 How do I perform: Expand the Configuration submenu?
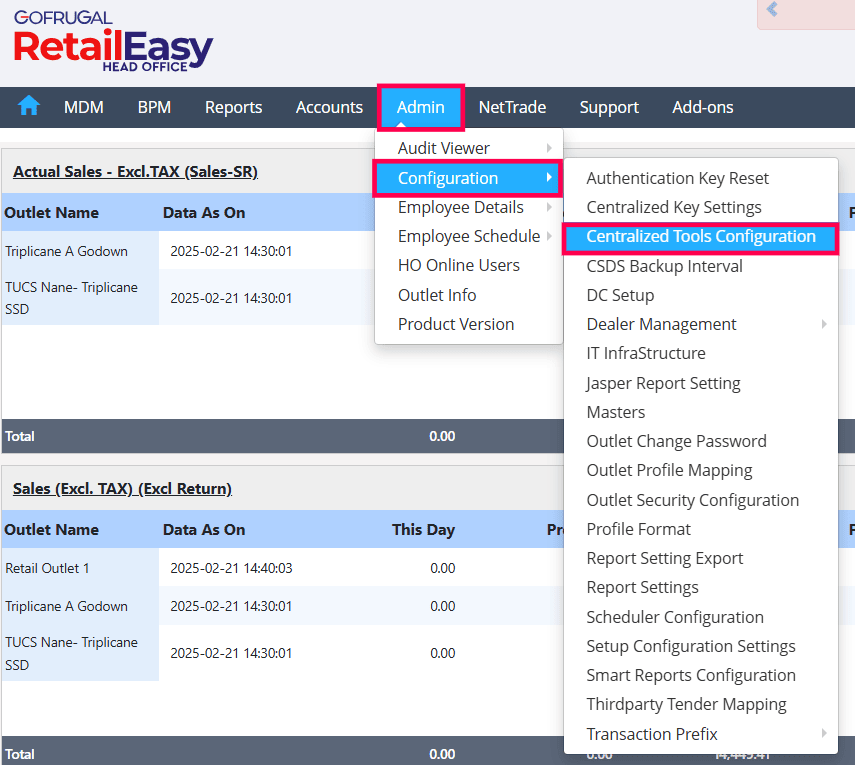click(469, 178)
